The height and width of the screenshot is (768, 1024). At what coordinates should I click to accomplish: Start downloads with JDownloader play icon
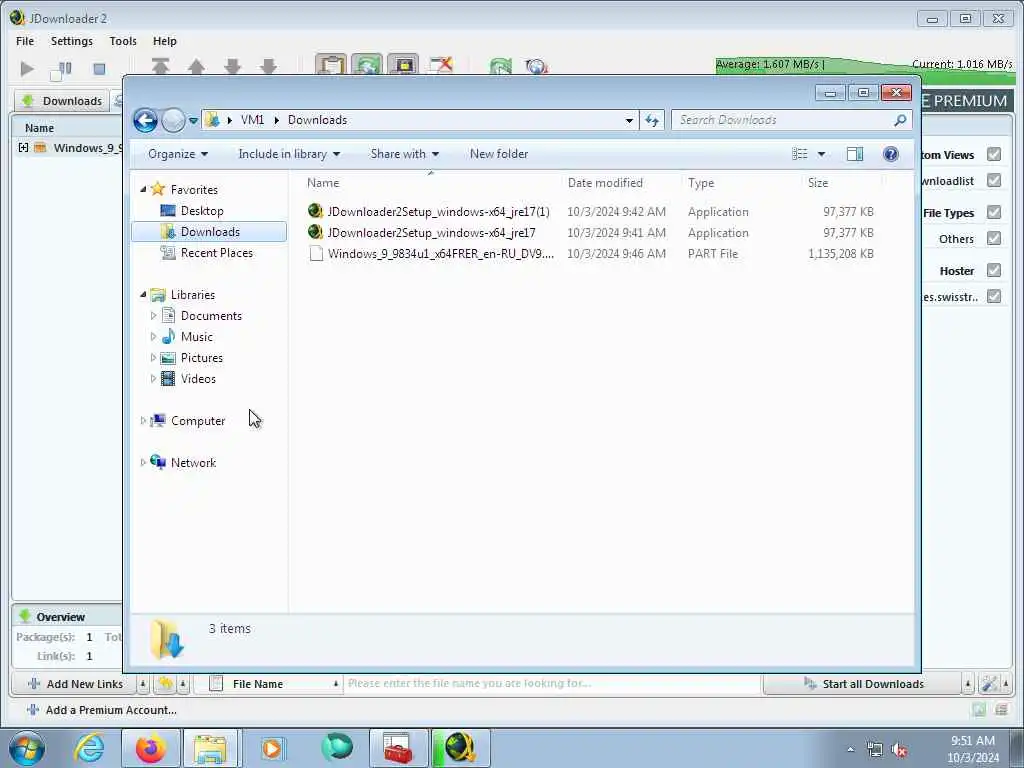[27, 68]
